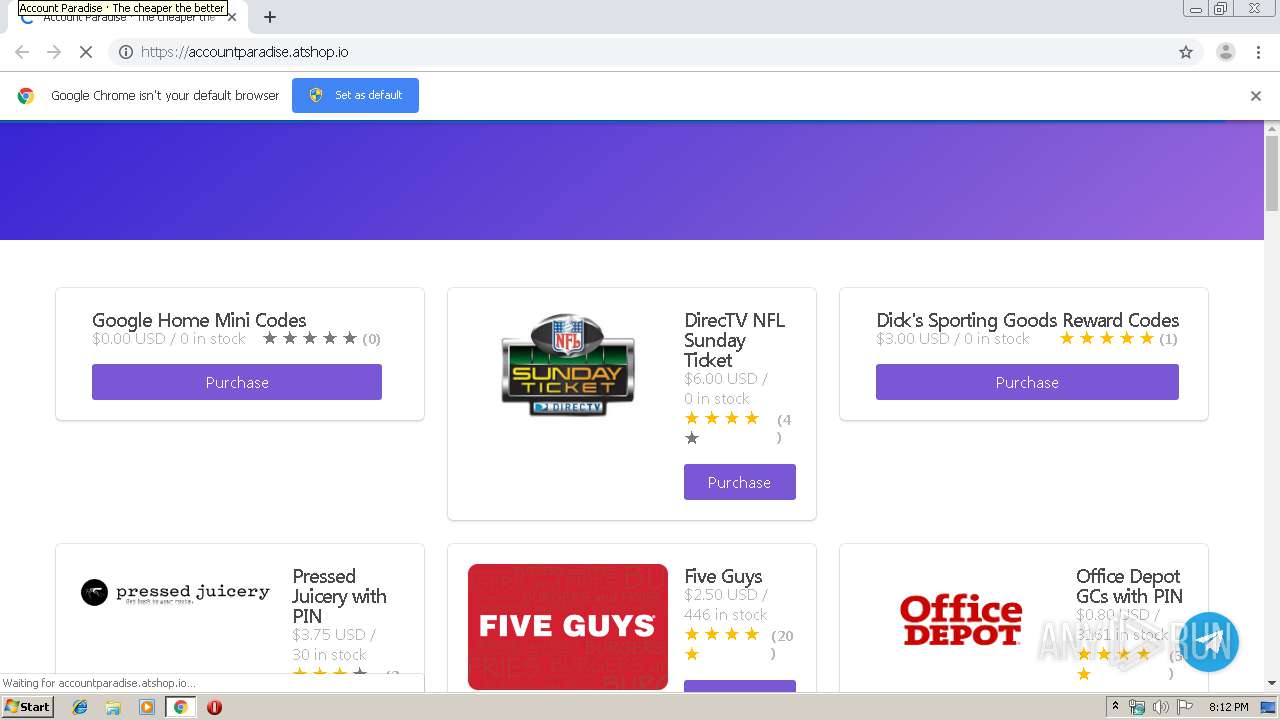Open Windows Media Player from taskbar

tap(147, 707)
